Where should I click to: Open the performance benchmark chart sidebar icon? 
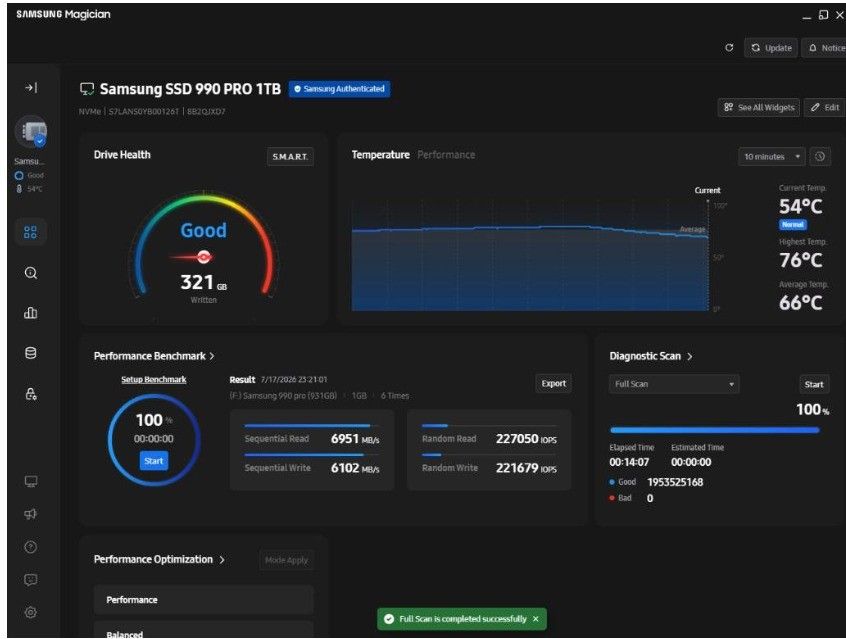31,313
